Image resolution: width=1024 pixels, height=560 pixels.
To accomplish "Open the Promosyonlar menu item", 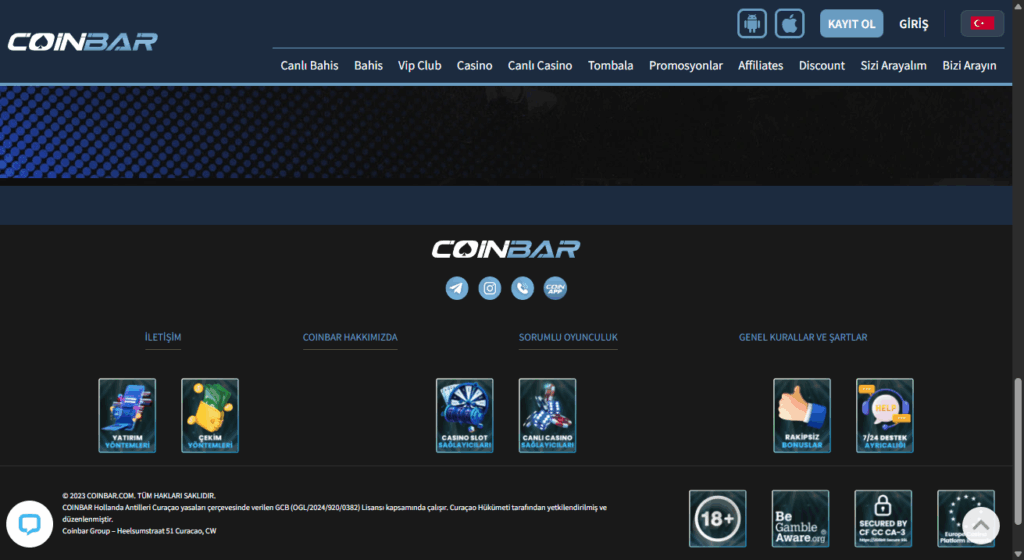I will (x=686, y=65).
